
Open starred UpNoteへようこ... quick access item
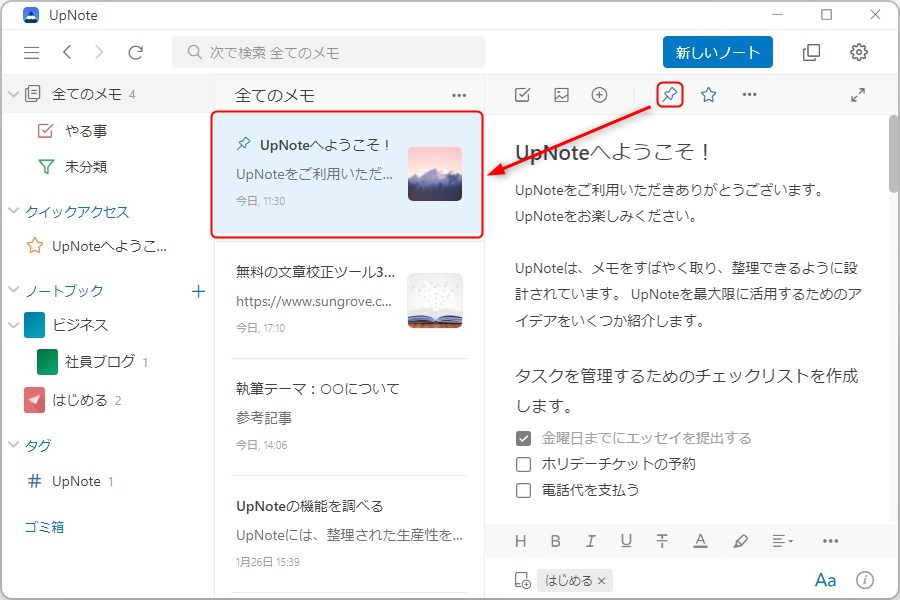(x=107, y=246)
